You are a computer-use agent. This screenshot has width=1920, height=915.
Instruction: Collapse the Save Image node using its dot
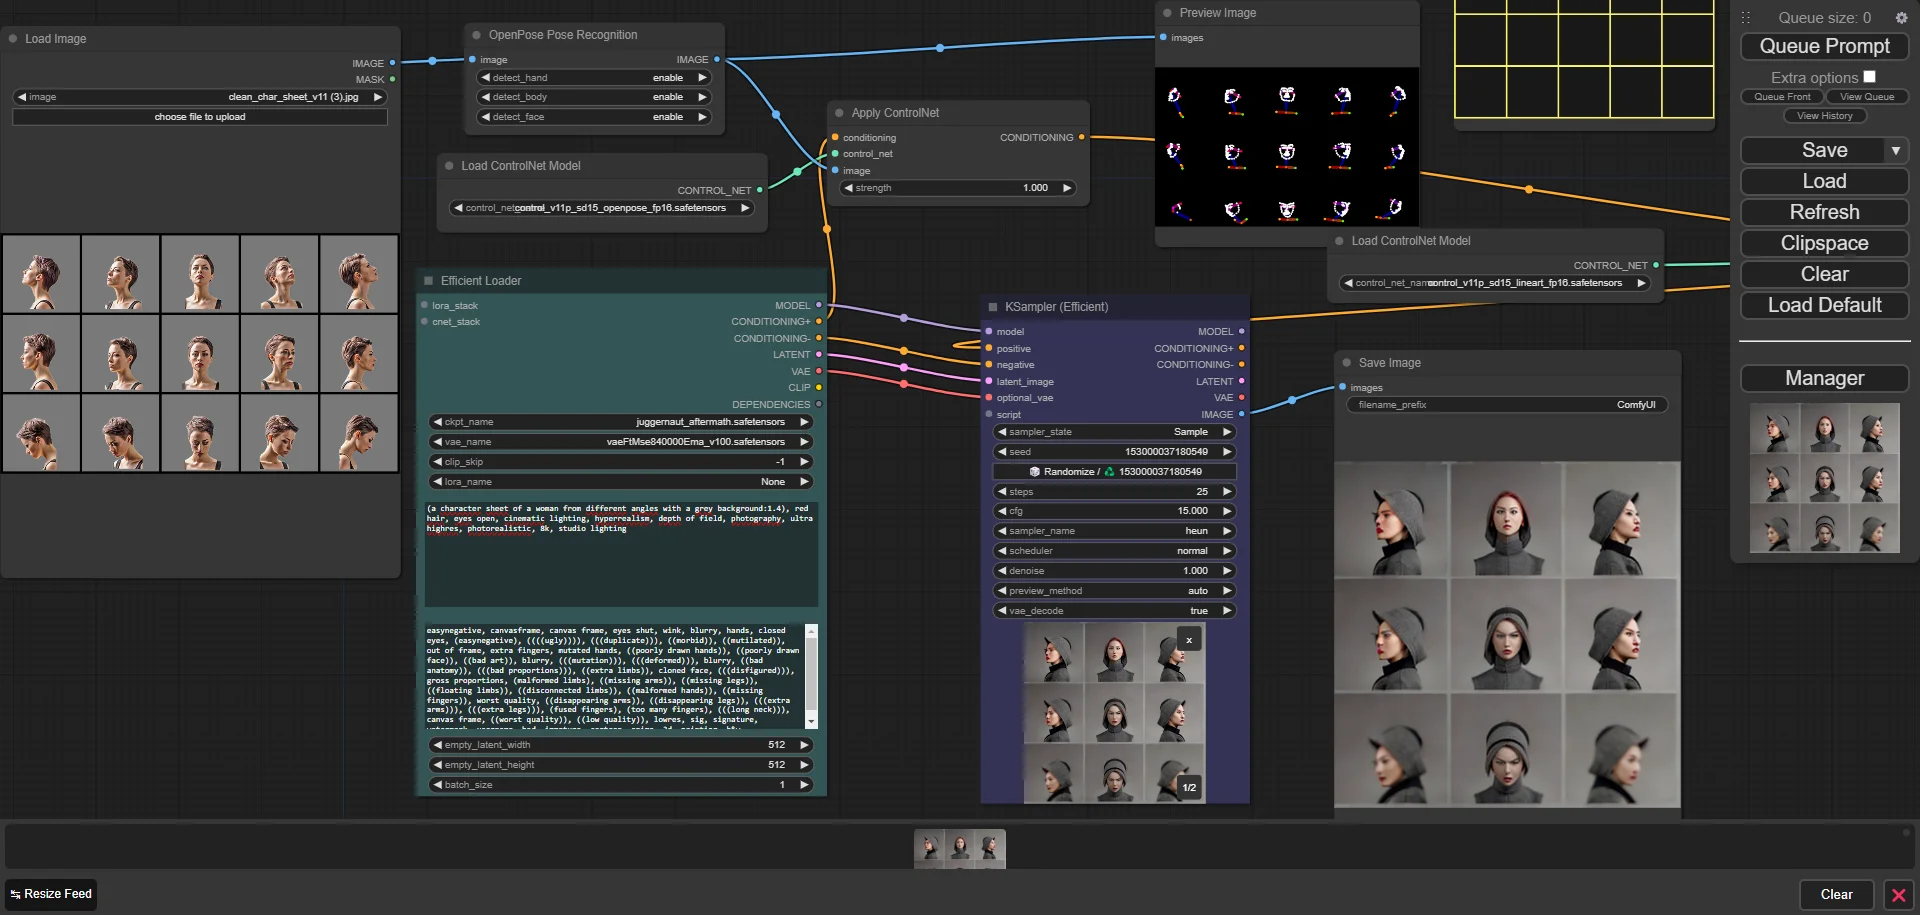(1347, 363)
